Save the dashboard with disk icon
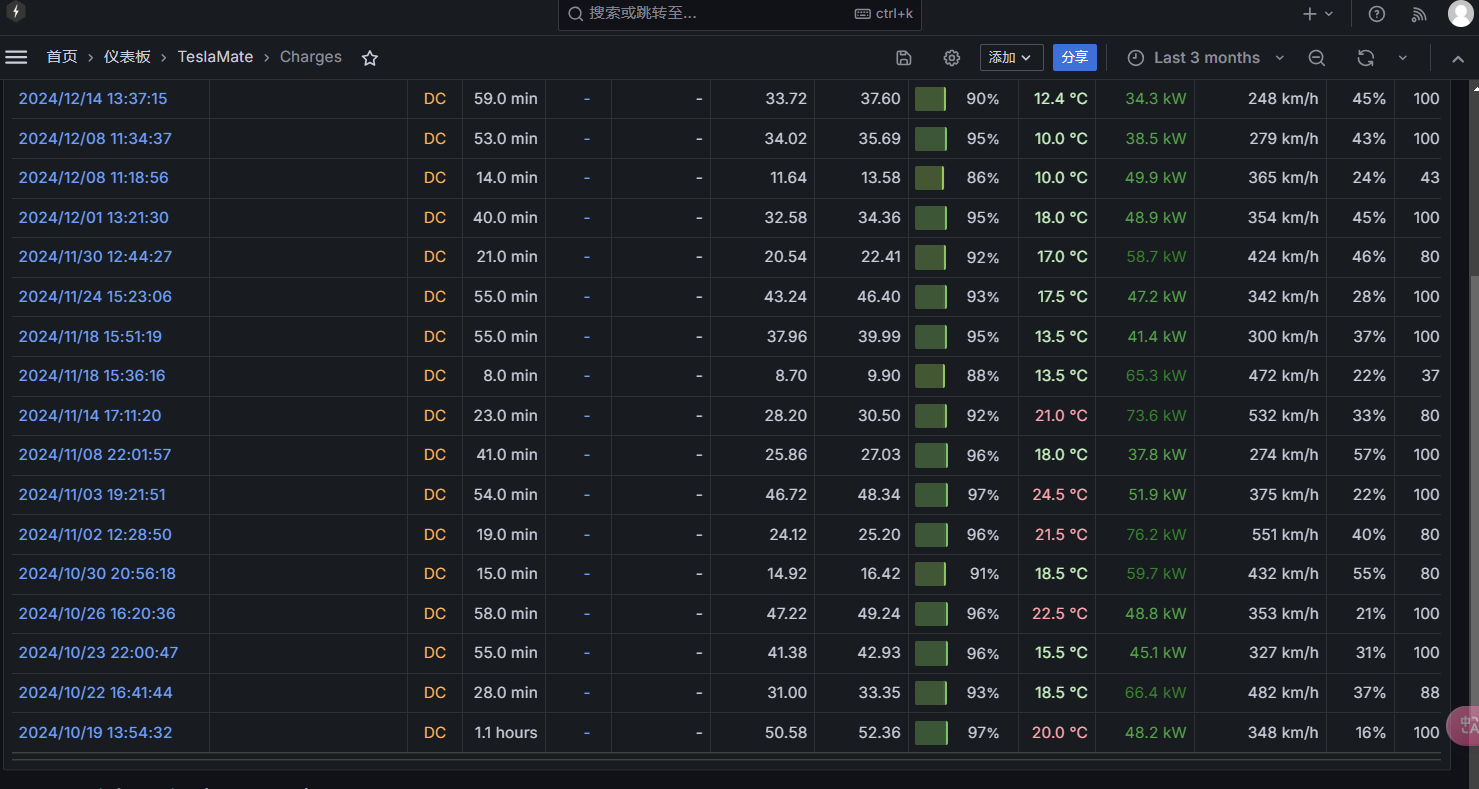 pos(904,58)
